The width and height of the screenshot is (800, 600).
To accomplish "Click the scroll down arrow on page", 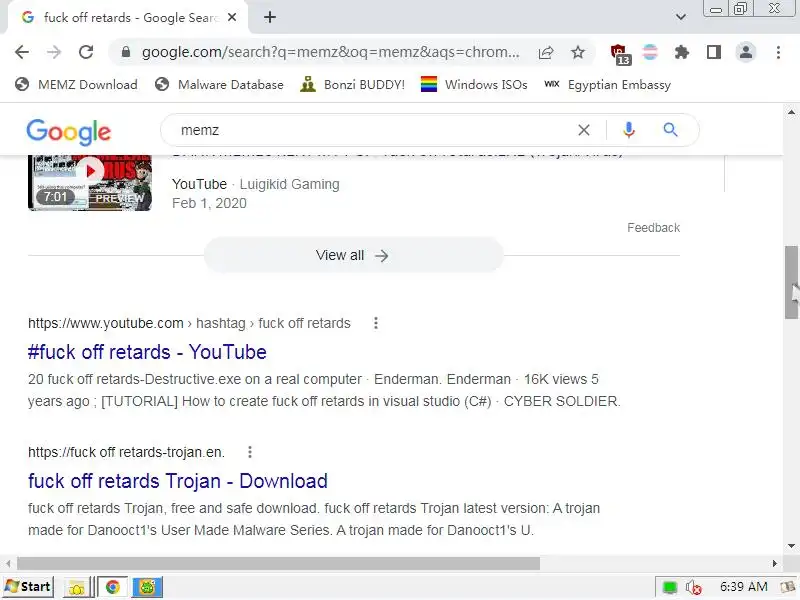I will coord(791,545).
